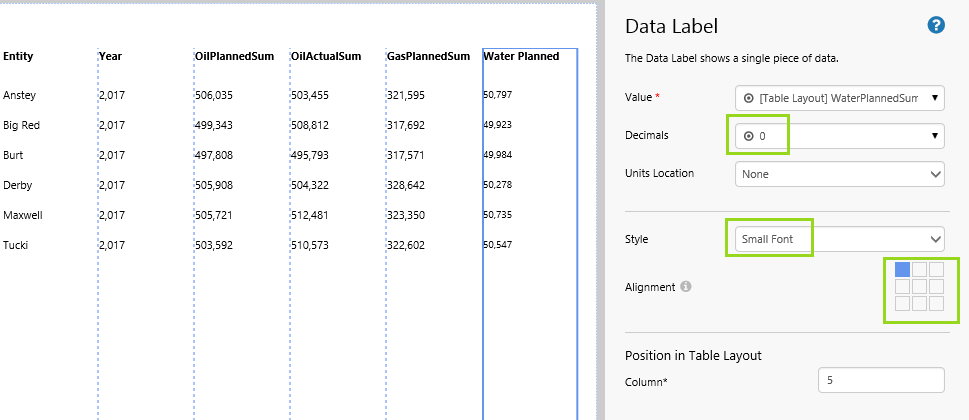
Task: Select top-right alignment cell
Action: coord(936,269)
